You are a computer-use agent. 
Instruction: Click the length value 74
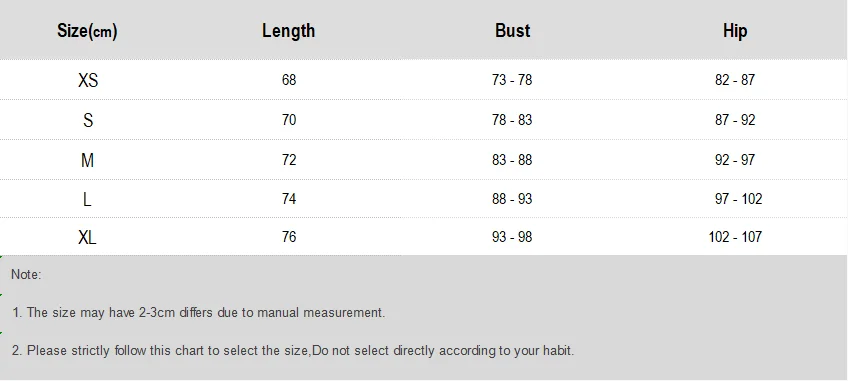coord(289,199)
